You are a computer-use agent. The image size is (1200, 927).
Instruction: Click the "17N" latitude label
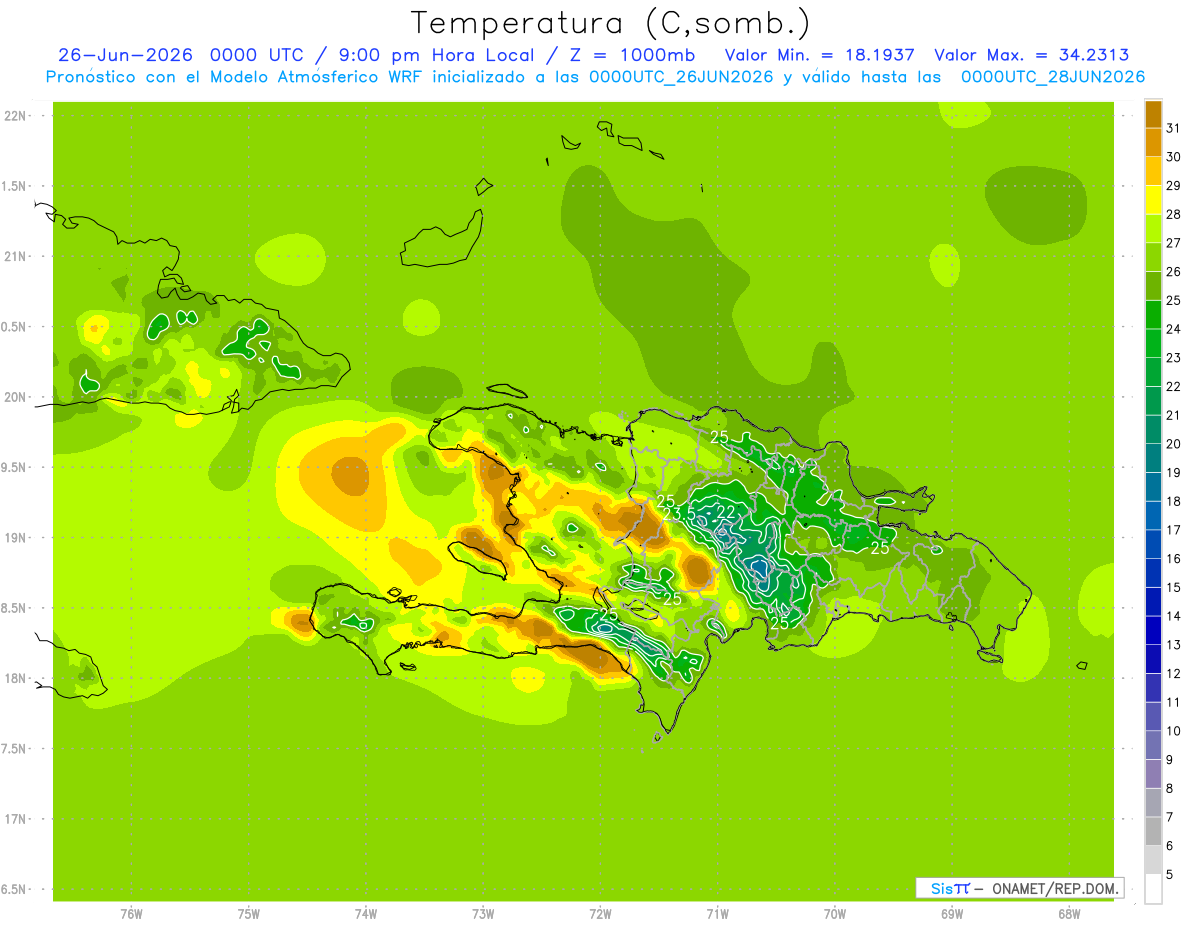tap(15, 819)
